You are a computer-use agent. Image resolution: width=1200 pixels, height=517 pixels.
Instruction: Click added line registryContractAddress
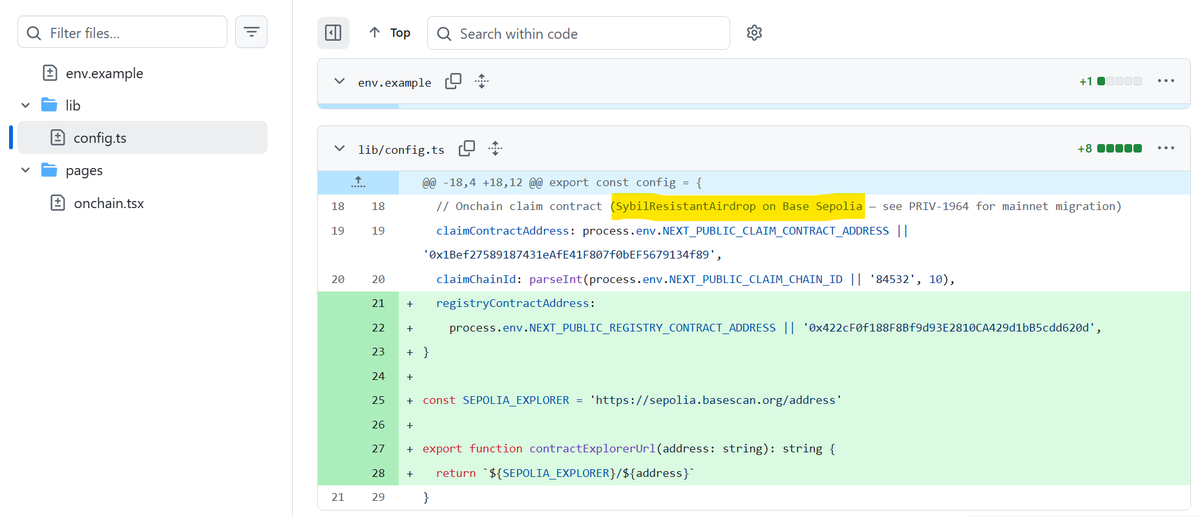point(515,303)
